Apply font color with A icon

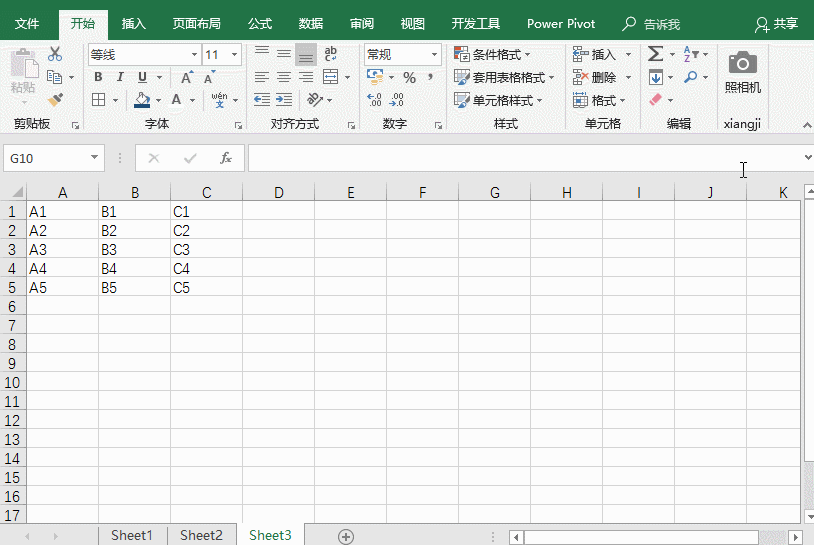point(177,99)
